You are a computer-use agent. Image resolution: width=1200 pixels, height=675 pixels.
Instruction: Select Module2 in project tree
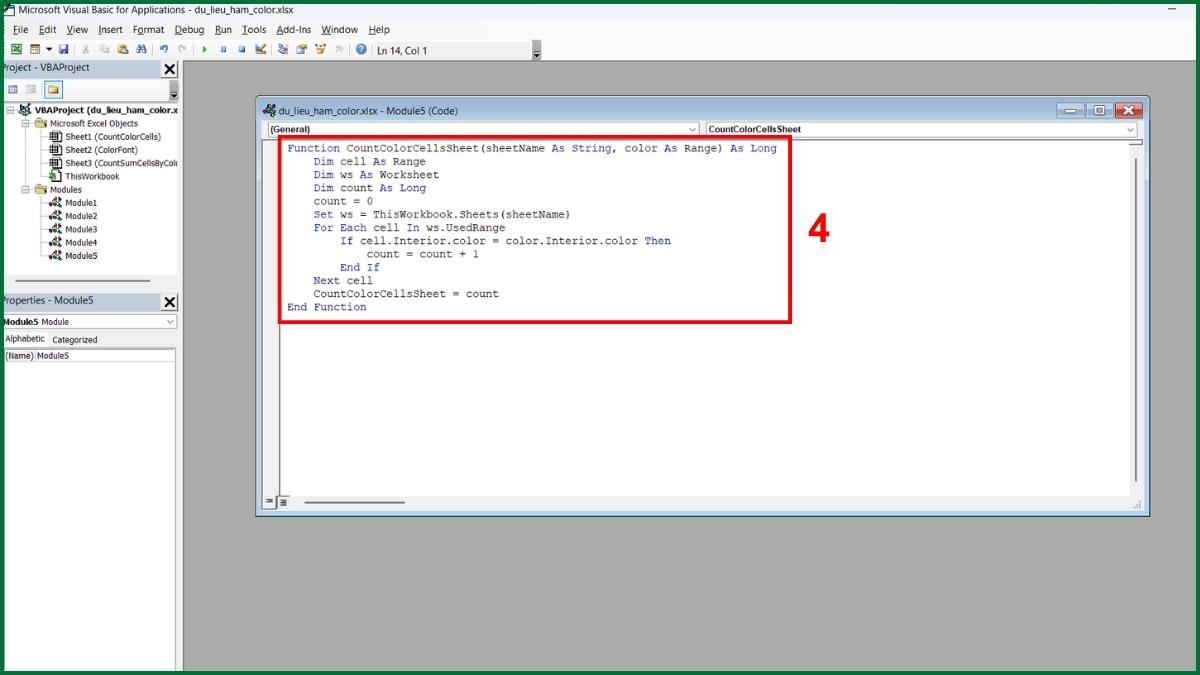(x=81, y=216)
